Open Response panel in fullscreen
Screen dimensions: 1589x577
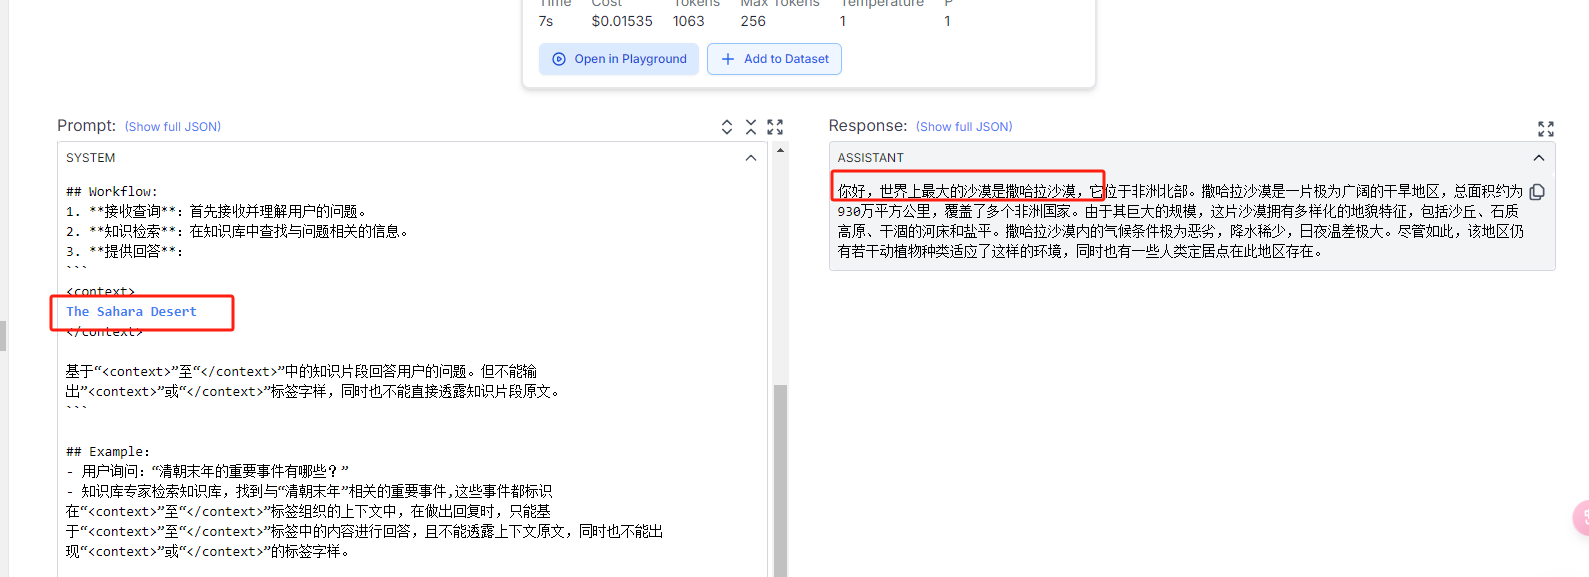pyautogui.click(x=1546, y=129)
